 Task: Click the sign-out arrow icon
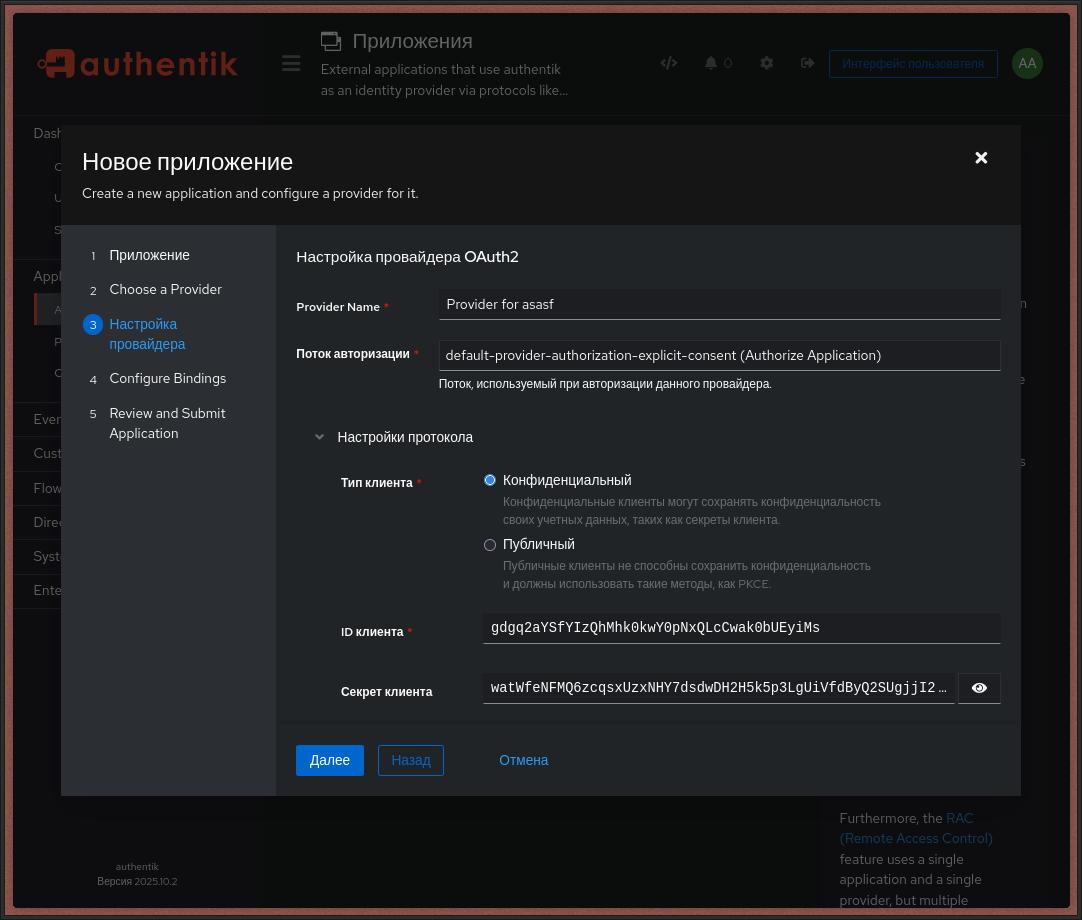(807, 63)
